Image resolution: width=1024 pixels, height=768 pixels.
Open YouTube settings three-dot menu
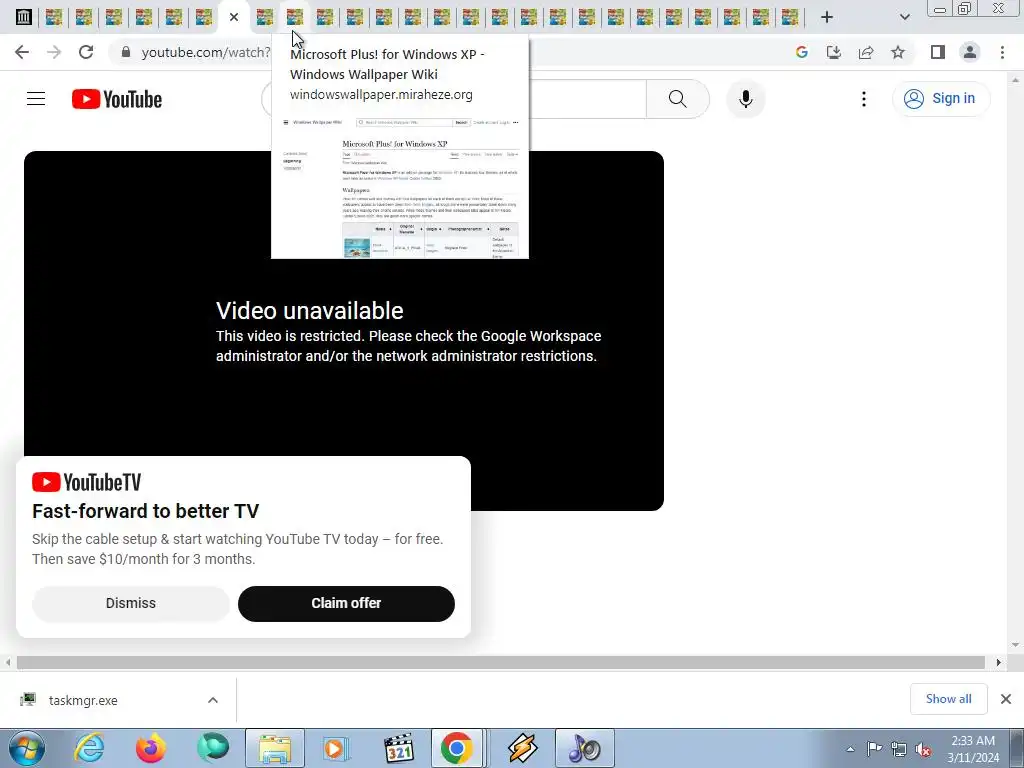(863, 99)
